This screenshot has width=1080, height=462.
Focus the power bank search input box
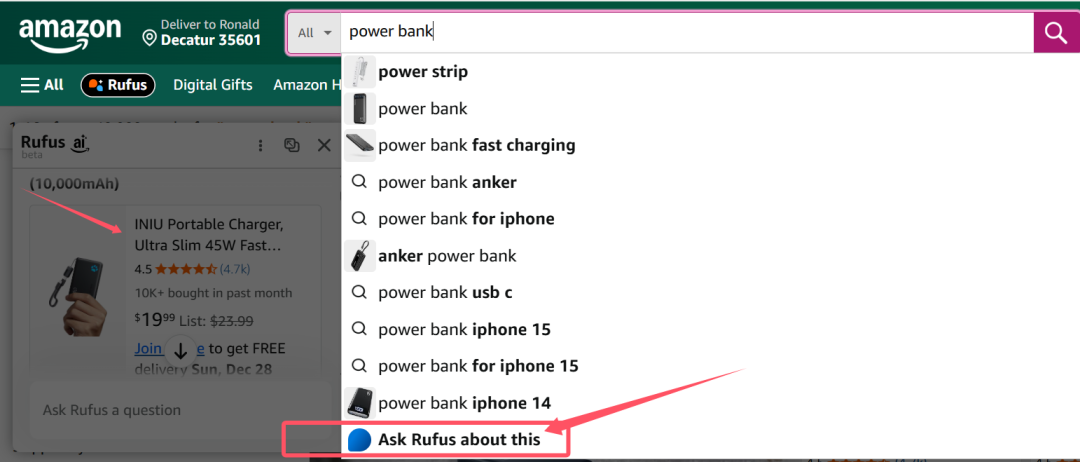coord(680,32)
